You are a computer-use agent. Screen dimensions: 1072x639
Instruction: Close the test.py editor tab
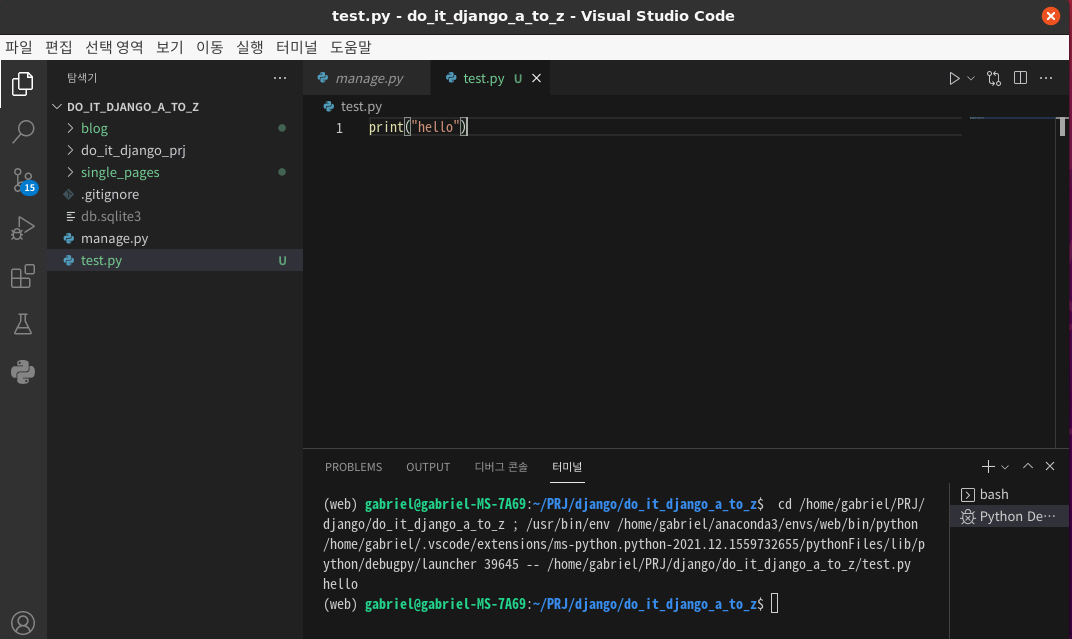537,78
